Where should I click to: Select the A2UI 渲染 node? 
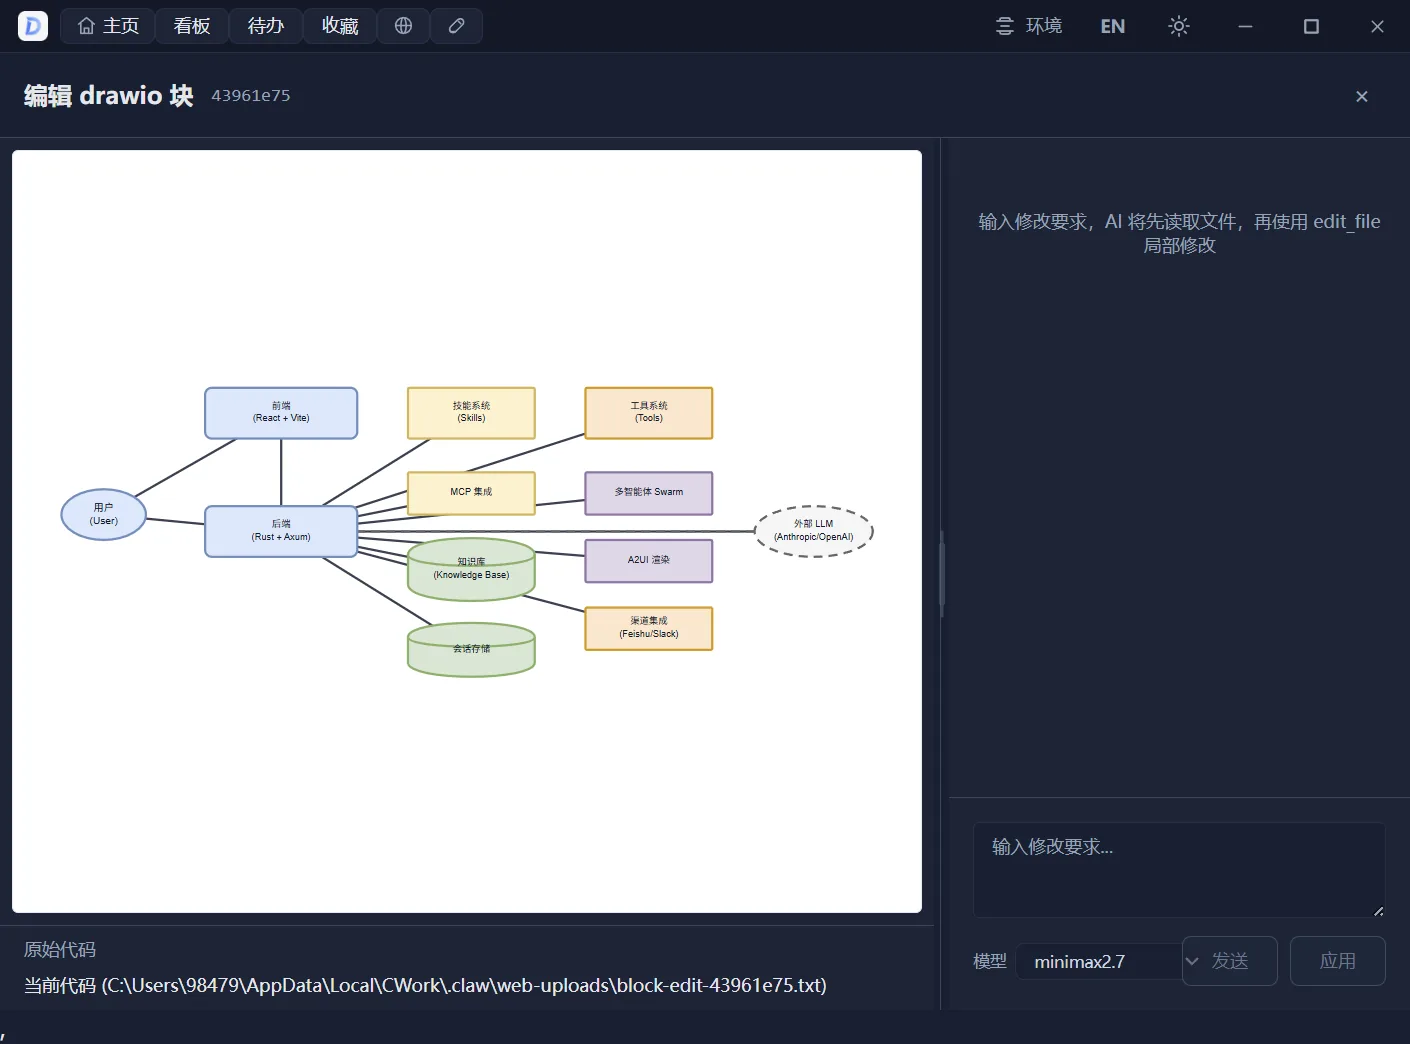(649, 561)
